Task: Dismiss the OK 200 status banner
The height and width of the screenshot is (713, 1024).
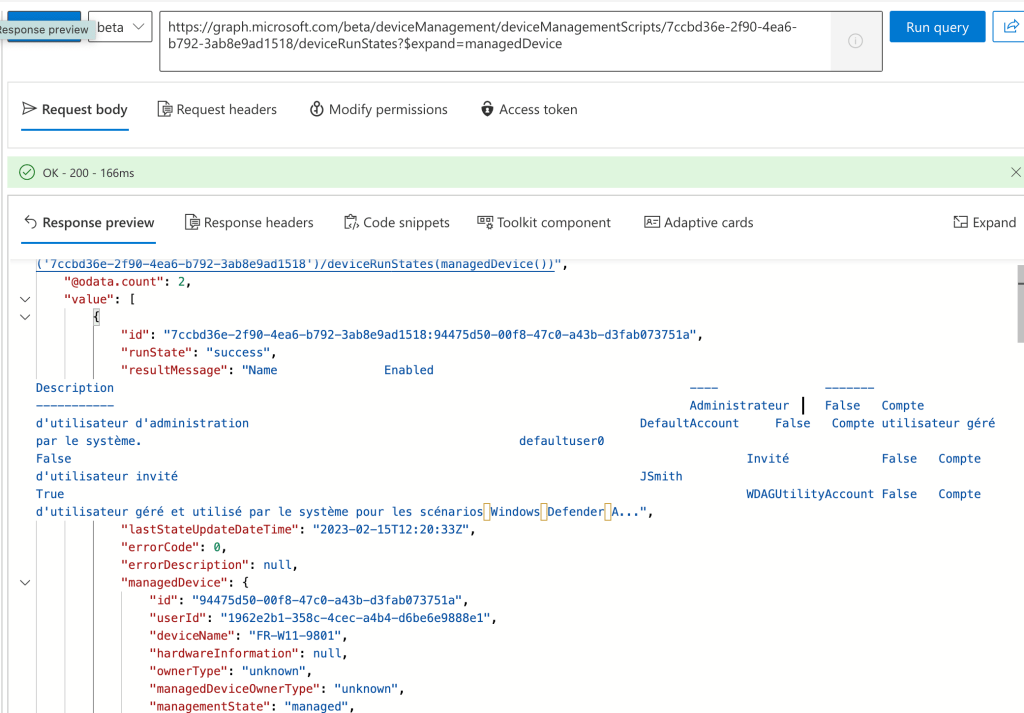Action: 1016,173
